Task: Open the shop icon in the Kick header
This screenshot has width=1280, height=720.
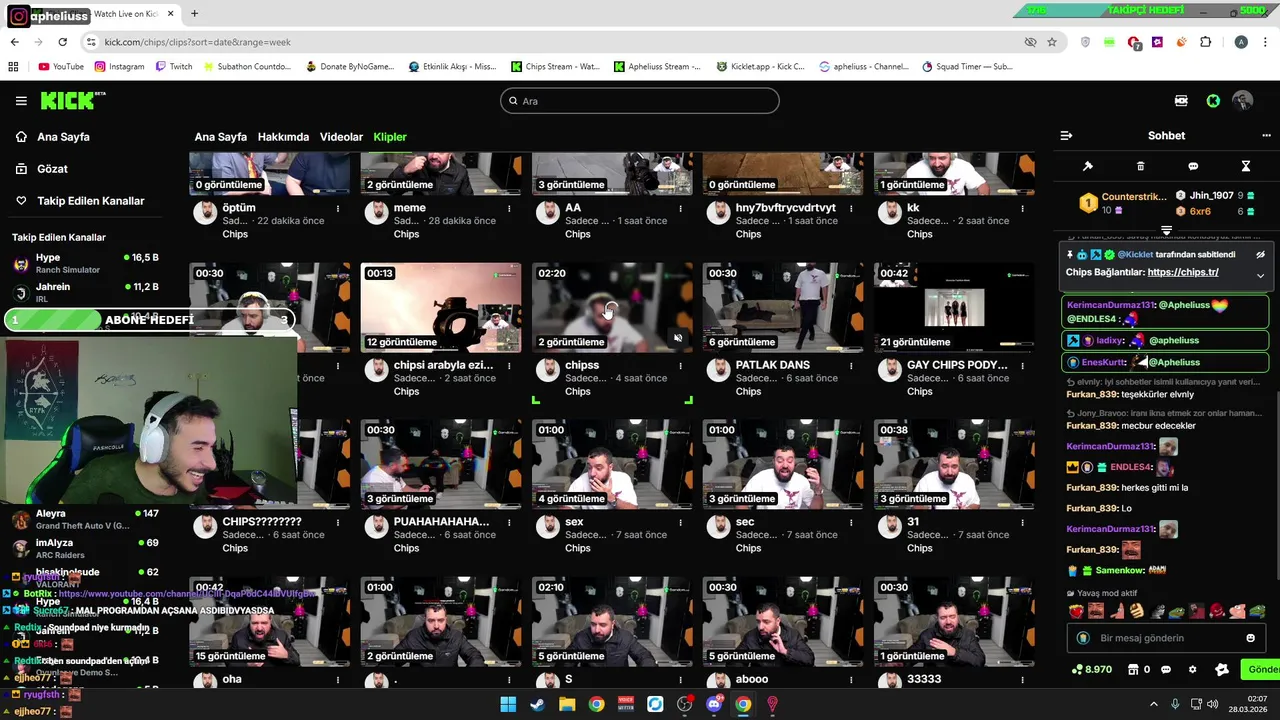Action: click(x=1181, y=101)
